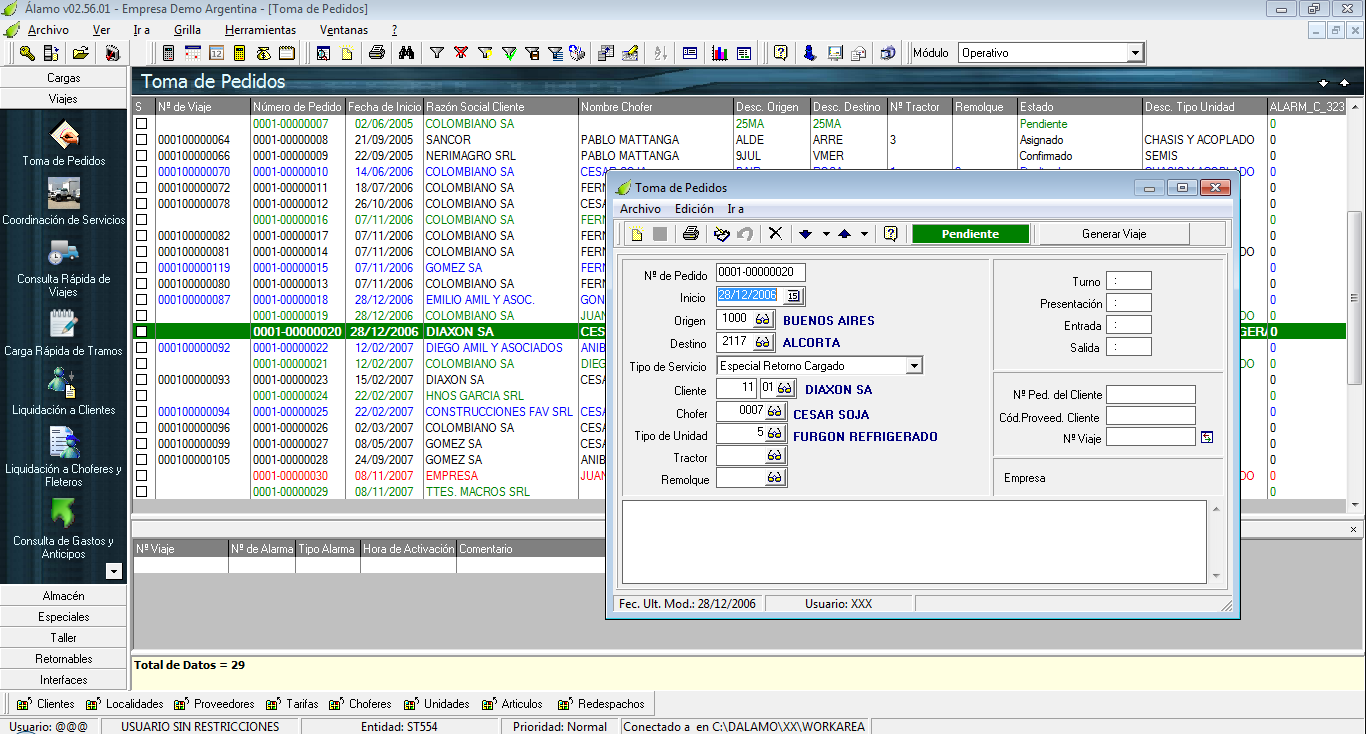Click lookup glasses beside Tractor field

click(776, 456)
